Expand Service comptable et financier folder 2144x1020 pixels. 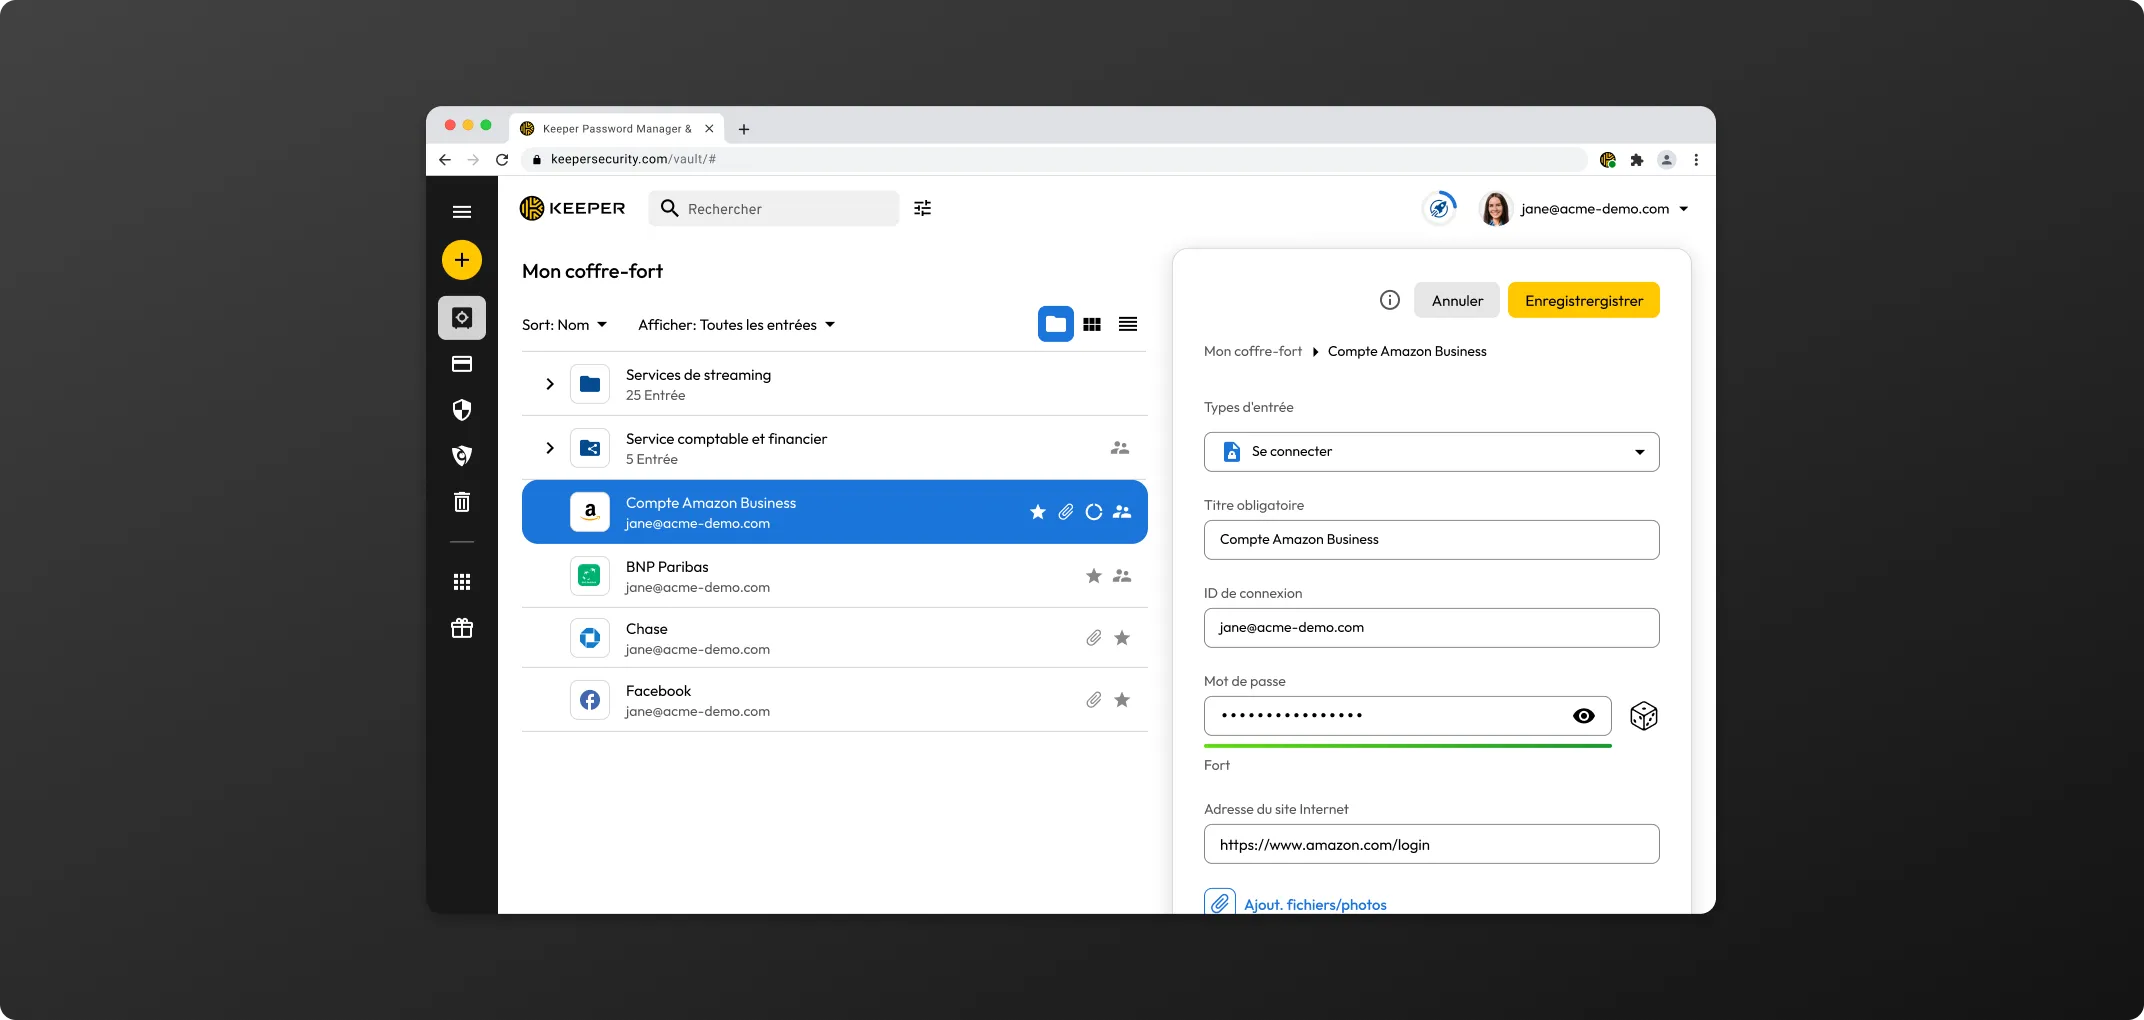pos(549,448)
